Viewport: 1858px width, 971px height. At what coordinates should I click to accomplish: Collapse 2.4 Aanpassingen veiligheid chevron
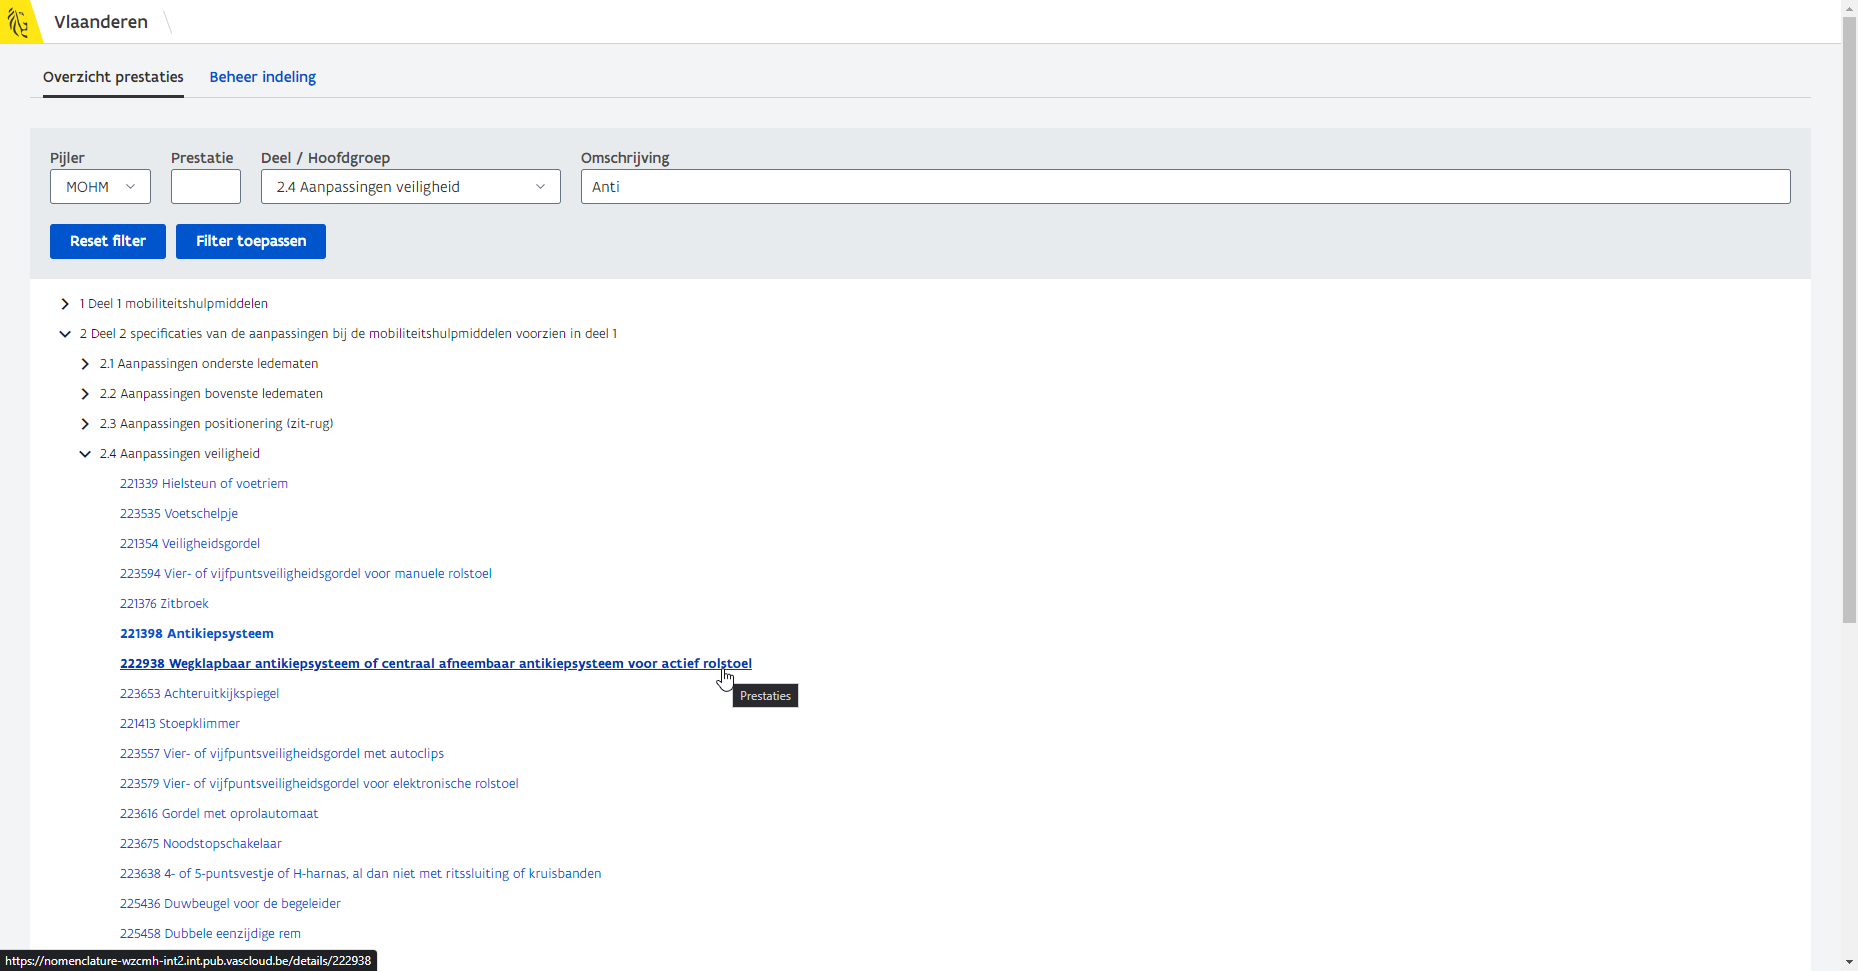pyautogui.click(x=85, y=454)
